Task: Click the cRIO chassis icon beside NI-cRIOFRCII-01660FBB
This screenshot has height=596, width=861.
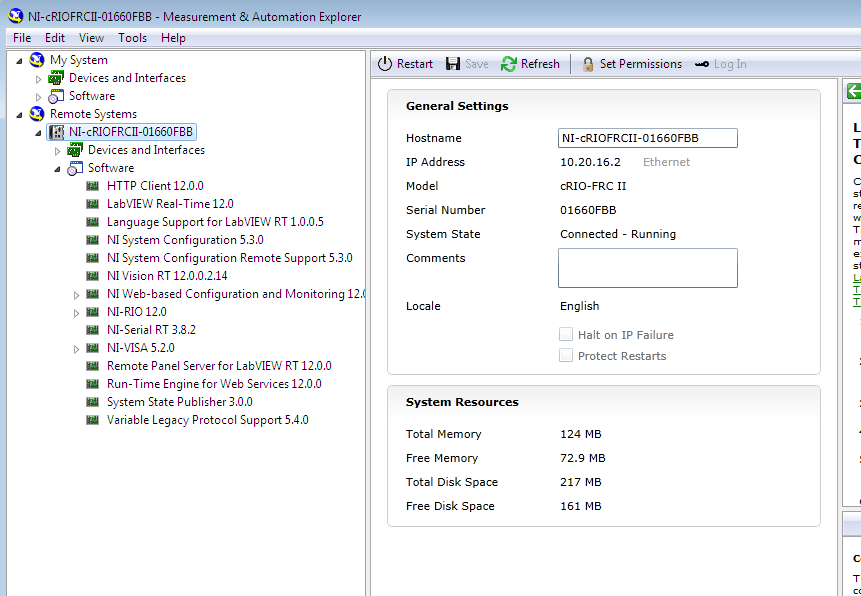Action: pyautogui.click(x=56, y=132)
